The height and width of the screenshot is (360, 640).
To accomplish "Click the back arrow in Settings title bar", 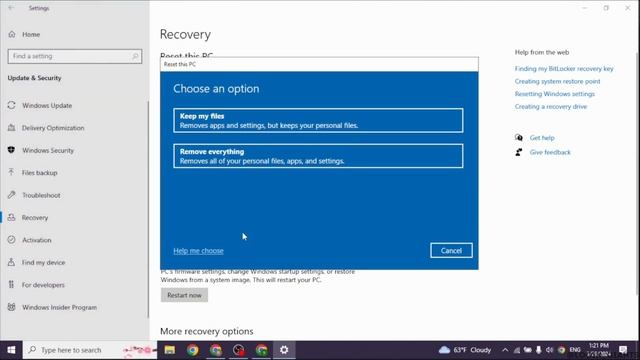I will [x=11, y=8].
